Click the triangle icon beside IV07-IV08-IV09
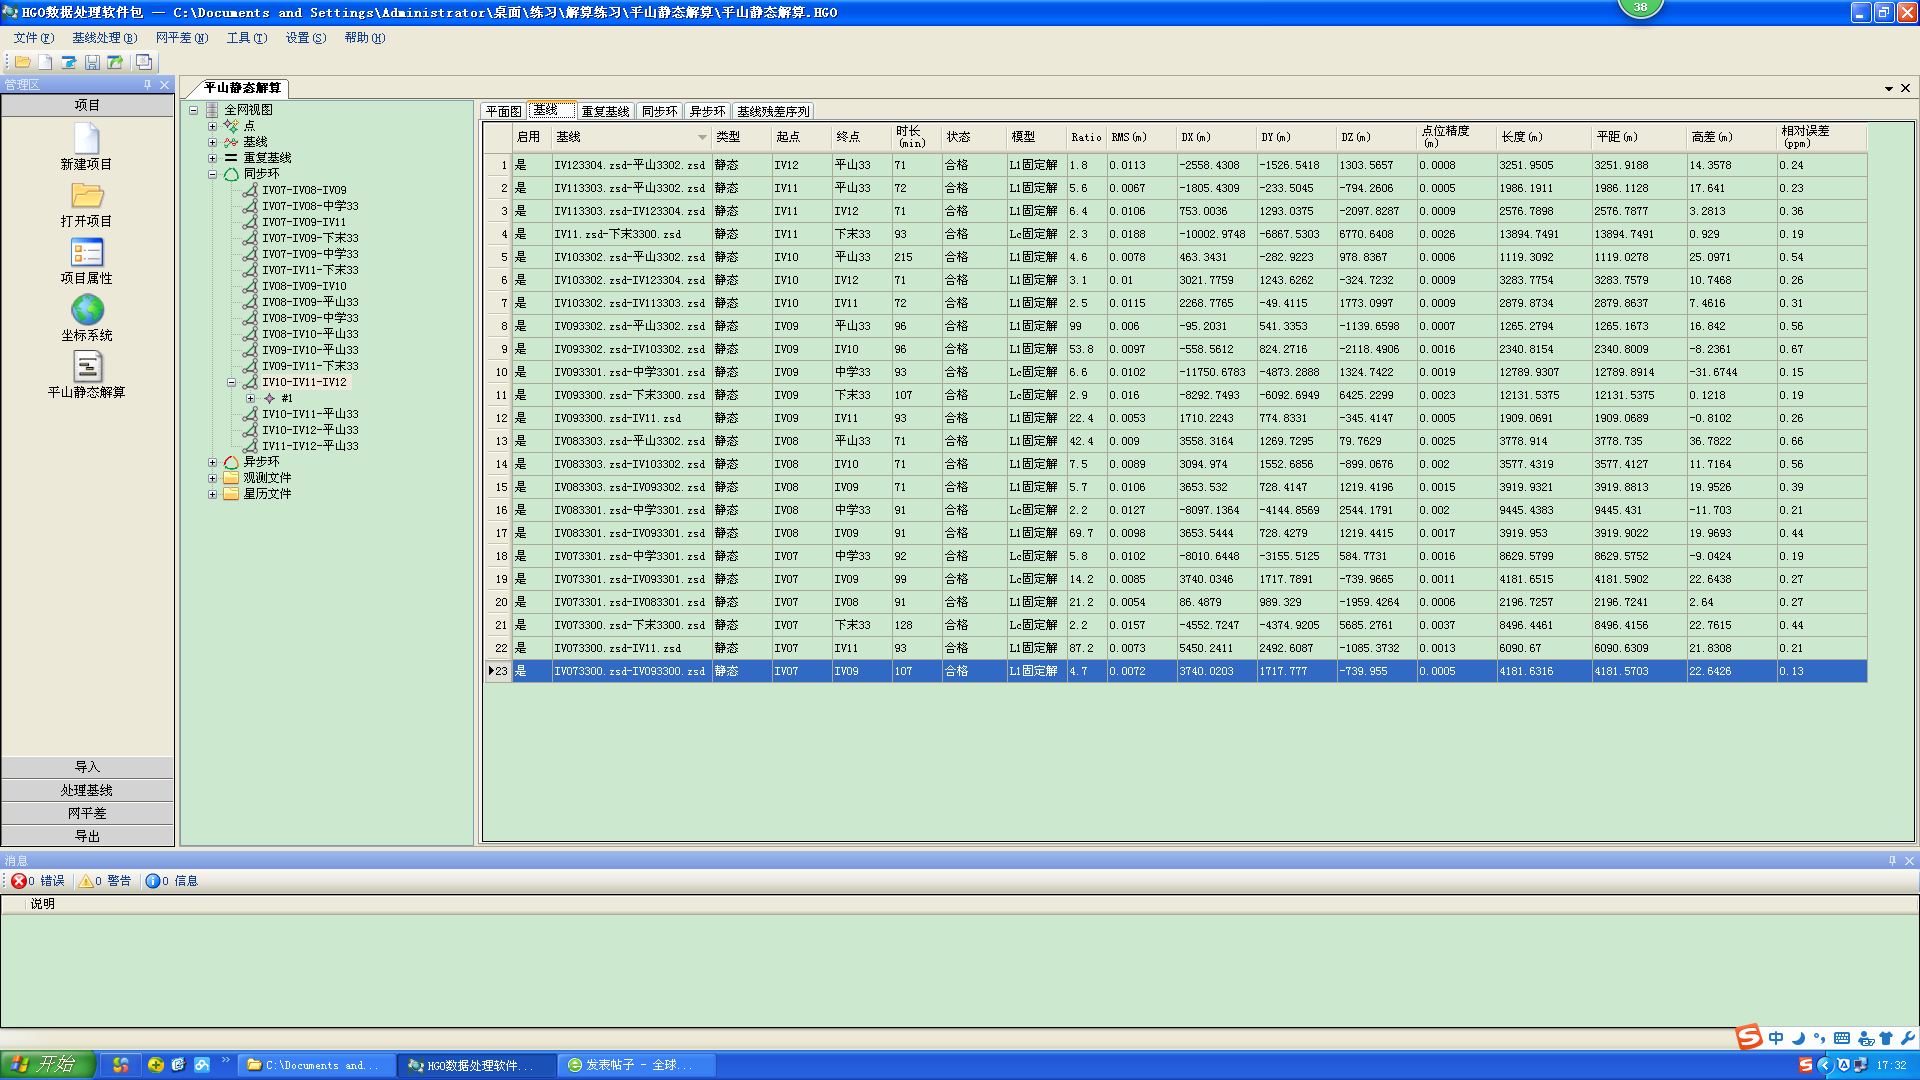The height and width of the screenshot is (1080, 1920). click(x=250, y=190)
